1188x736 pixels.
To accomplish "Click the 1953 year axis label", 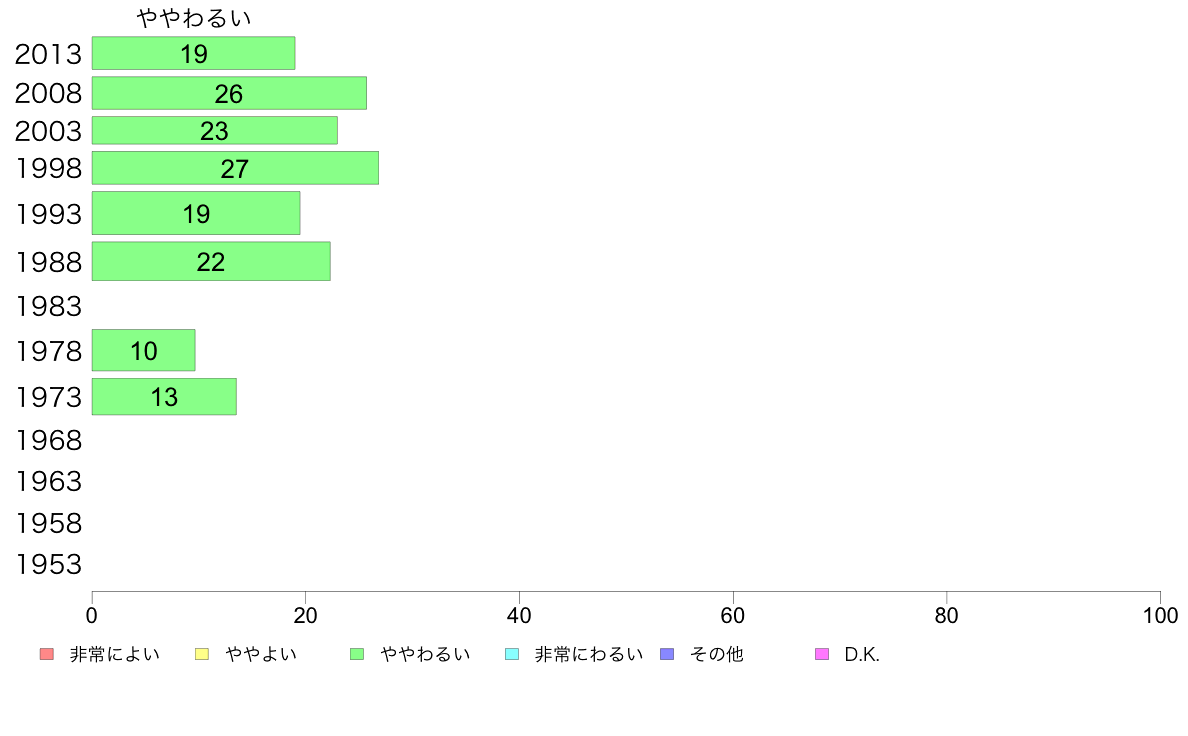I will [48, 564].
